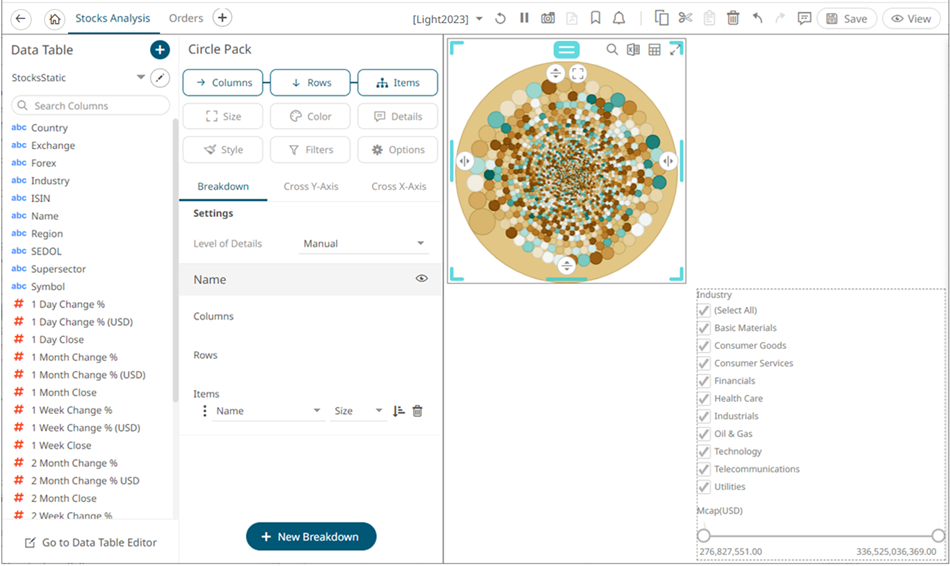
Task: Click the New Breakdown button
Action: (x=311, y=537)
